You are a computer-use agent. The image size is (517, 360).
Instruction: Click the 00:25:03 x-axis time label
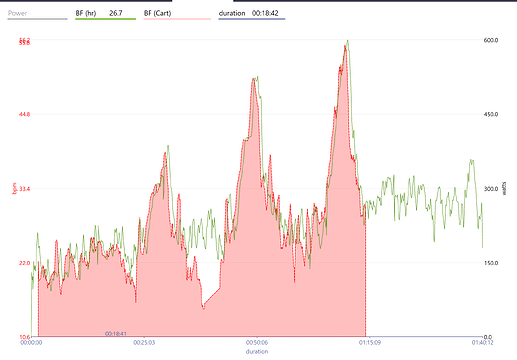click(144, 343)
